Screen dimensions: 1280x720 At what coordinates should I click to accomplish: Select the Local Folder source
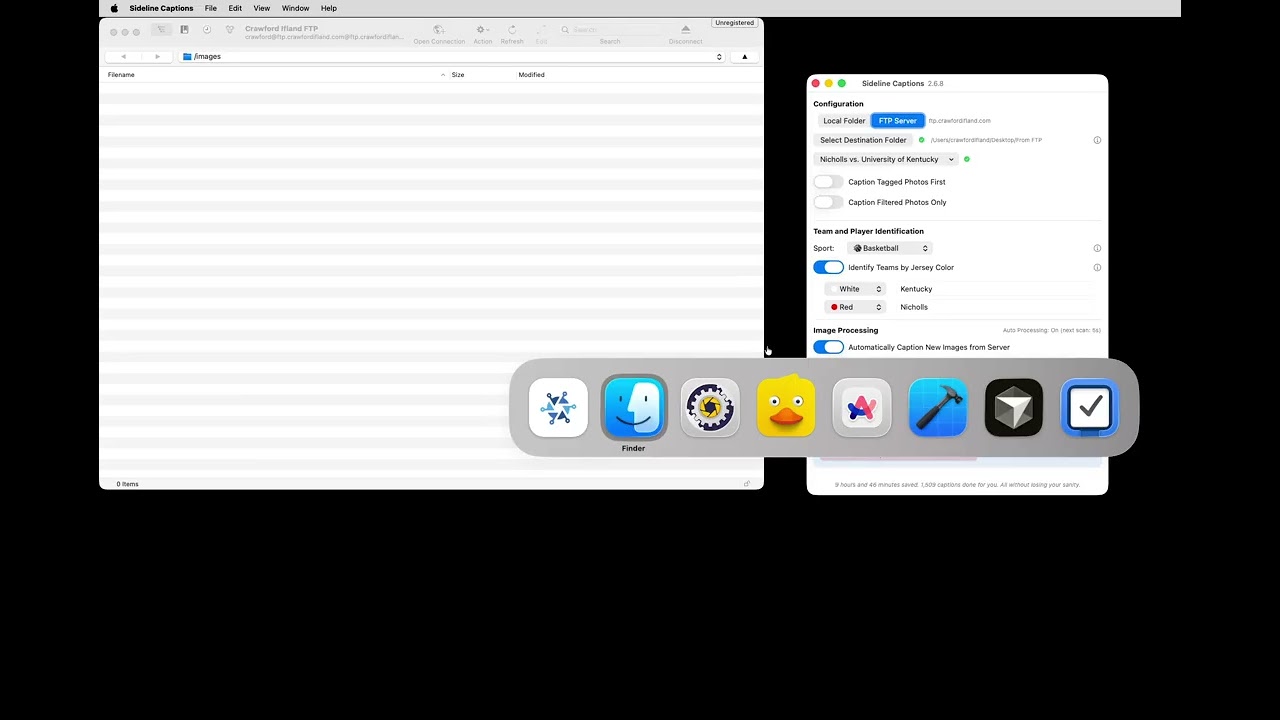[x=844, y=121]
